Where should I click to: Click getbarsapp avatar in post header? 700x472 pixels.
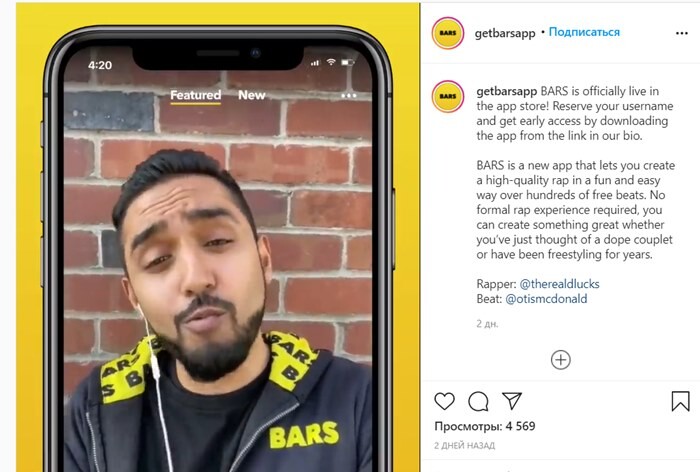pyautogui.click(x=447, y=33)
